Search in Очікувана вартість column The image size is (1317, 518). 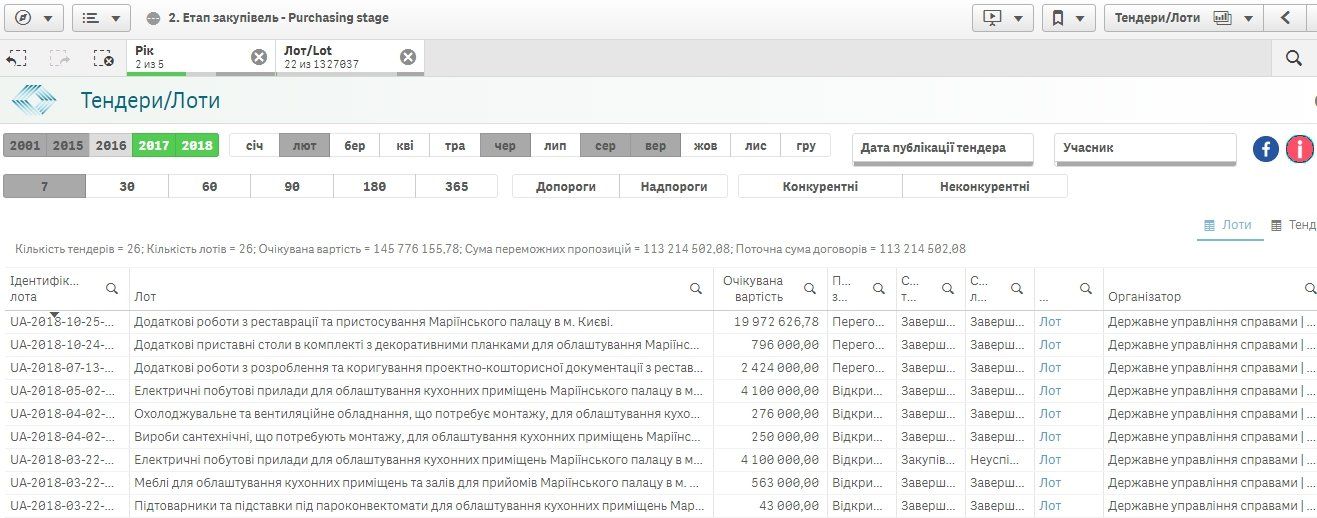[x=811, y=288]
